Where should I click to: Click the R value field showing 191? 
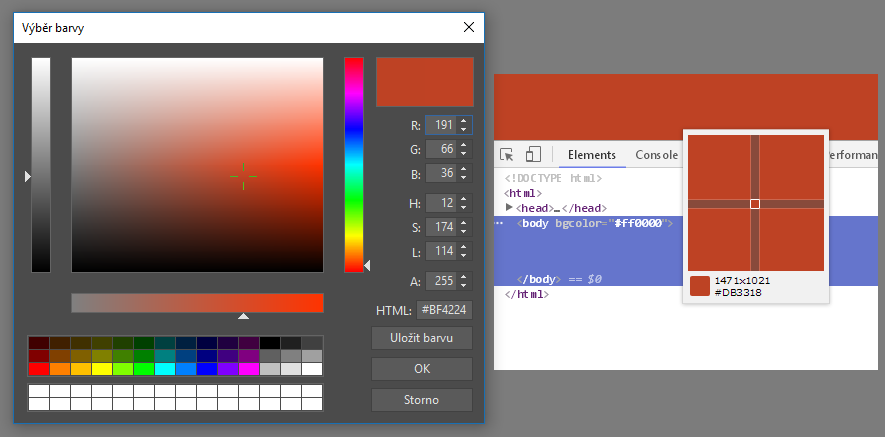(441, 125)
